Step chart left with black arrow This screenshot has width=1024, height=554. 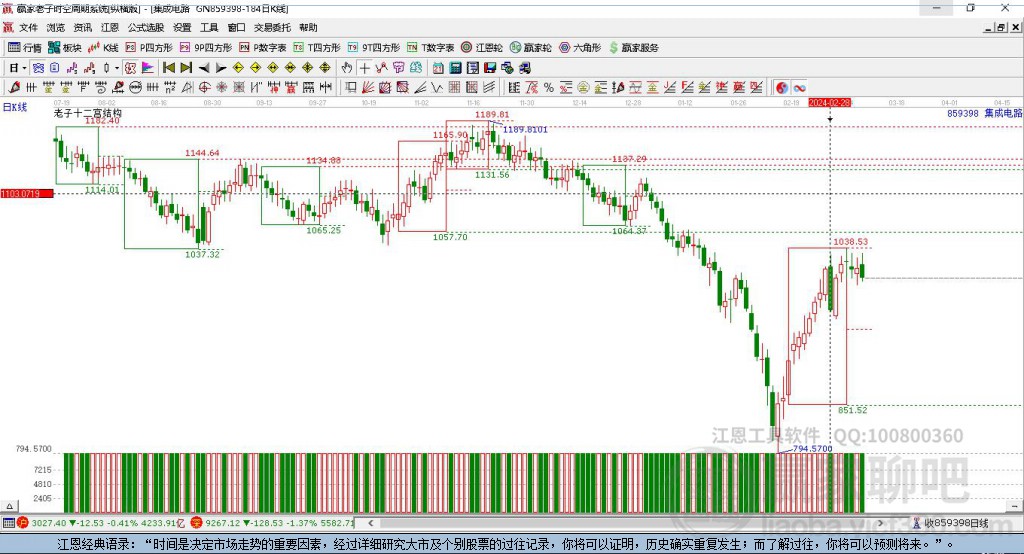point(204,68)
